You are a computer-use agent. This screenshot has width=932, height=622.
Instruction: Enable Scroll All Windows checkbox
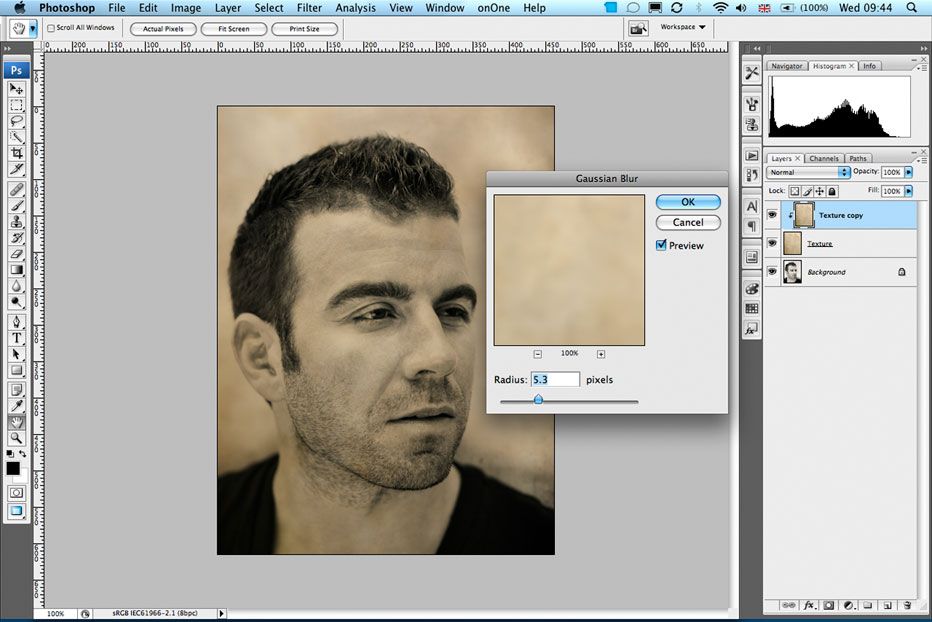[52, 29]
